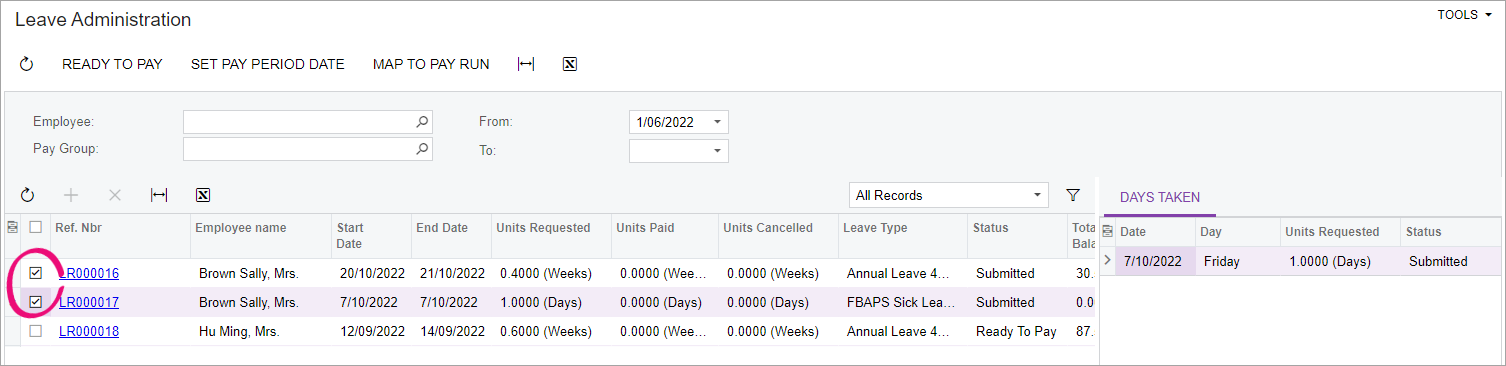This screenshot has height=366, width=1506.
Task: Tick the checkbox for LR000018
Action: click(x=36, y=331)
